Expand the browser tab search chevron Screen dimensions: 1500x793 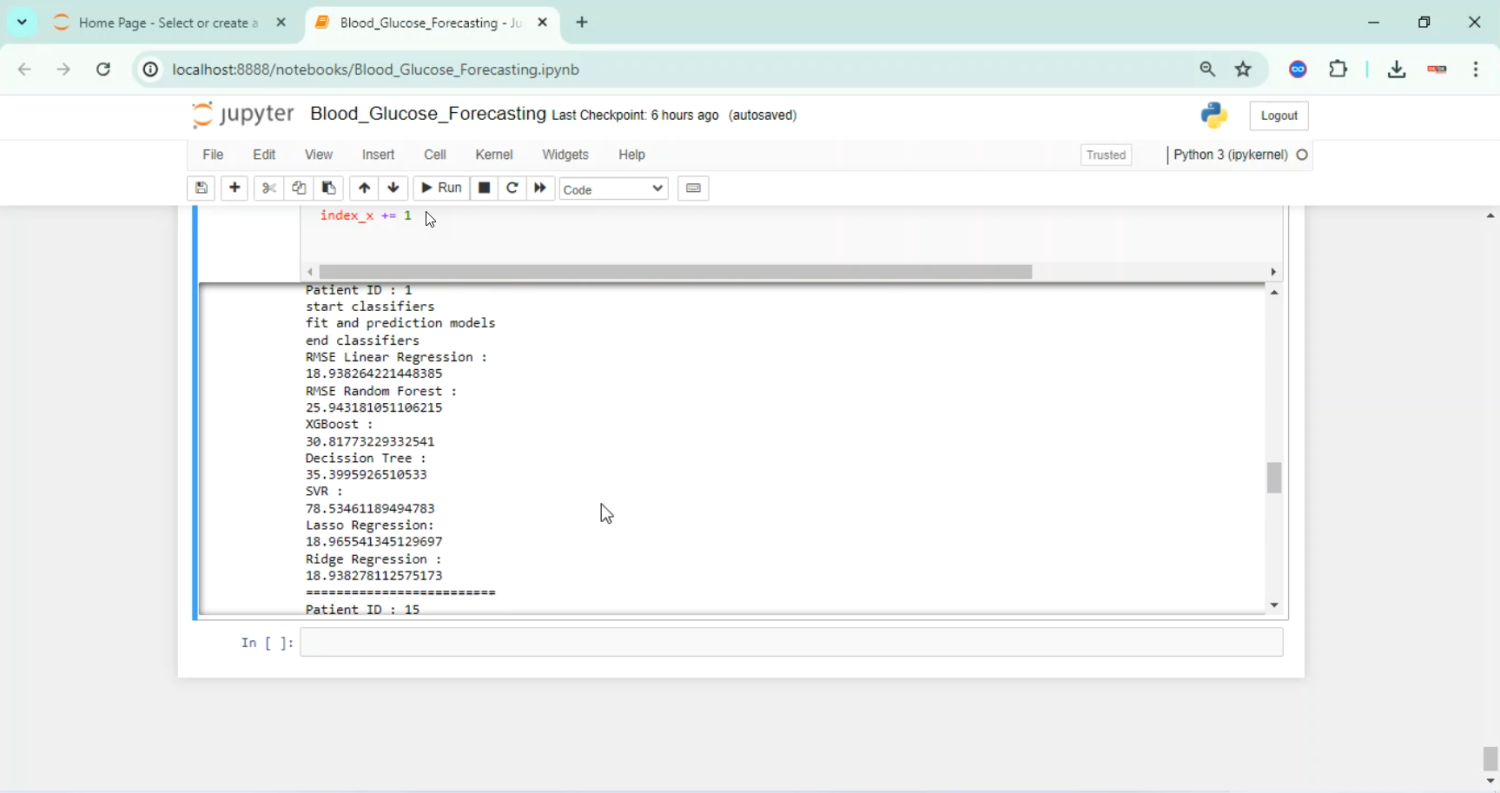coord(21,22)
